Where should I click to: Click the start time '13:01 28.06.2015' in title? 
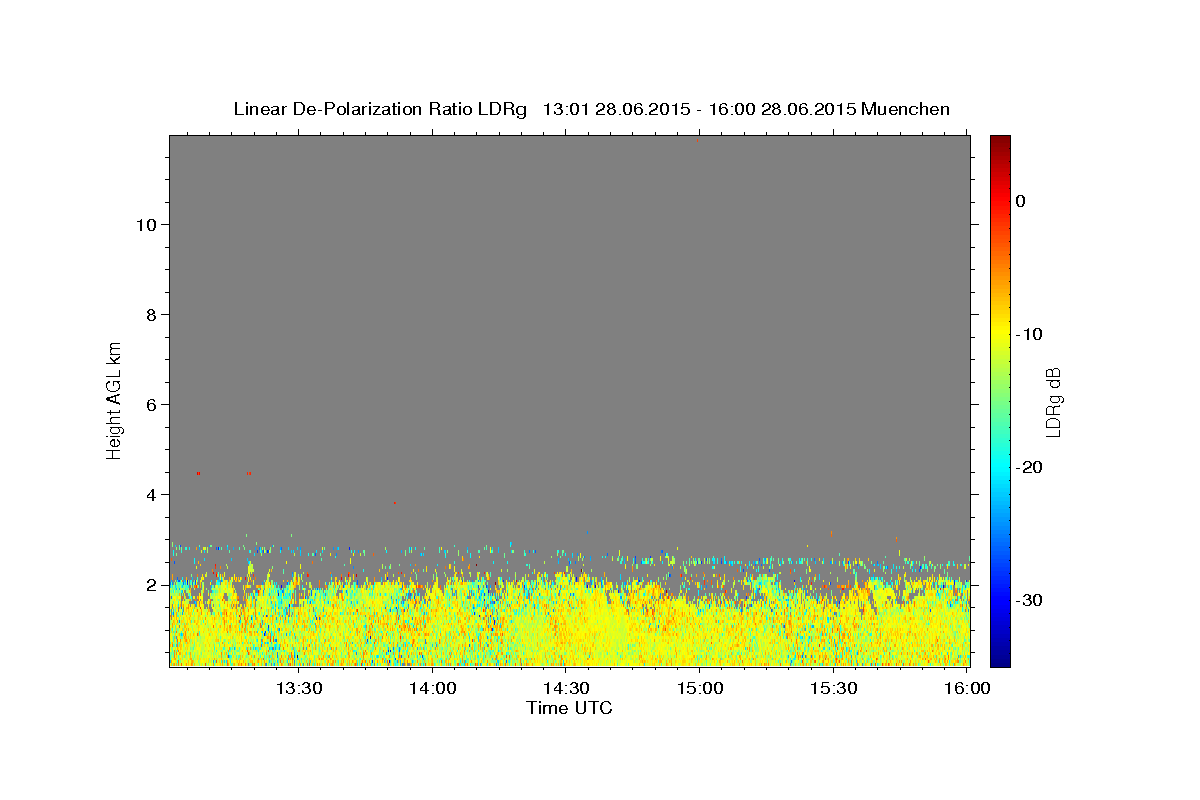click(616, 109)
